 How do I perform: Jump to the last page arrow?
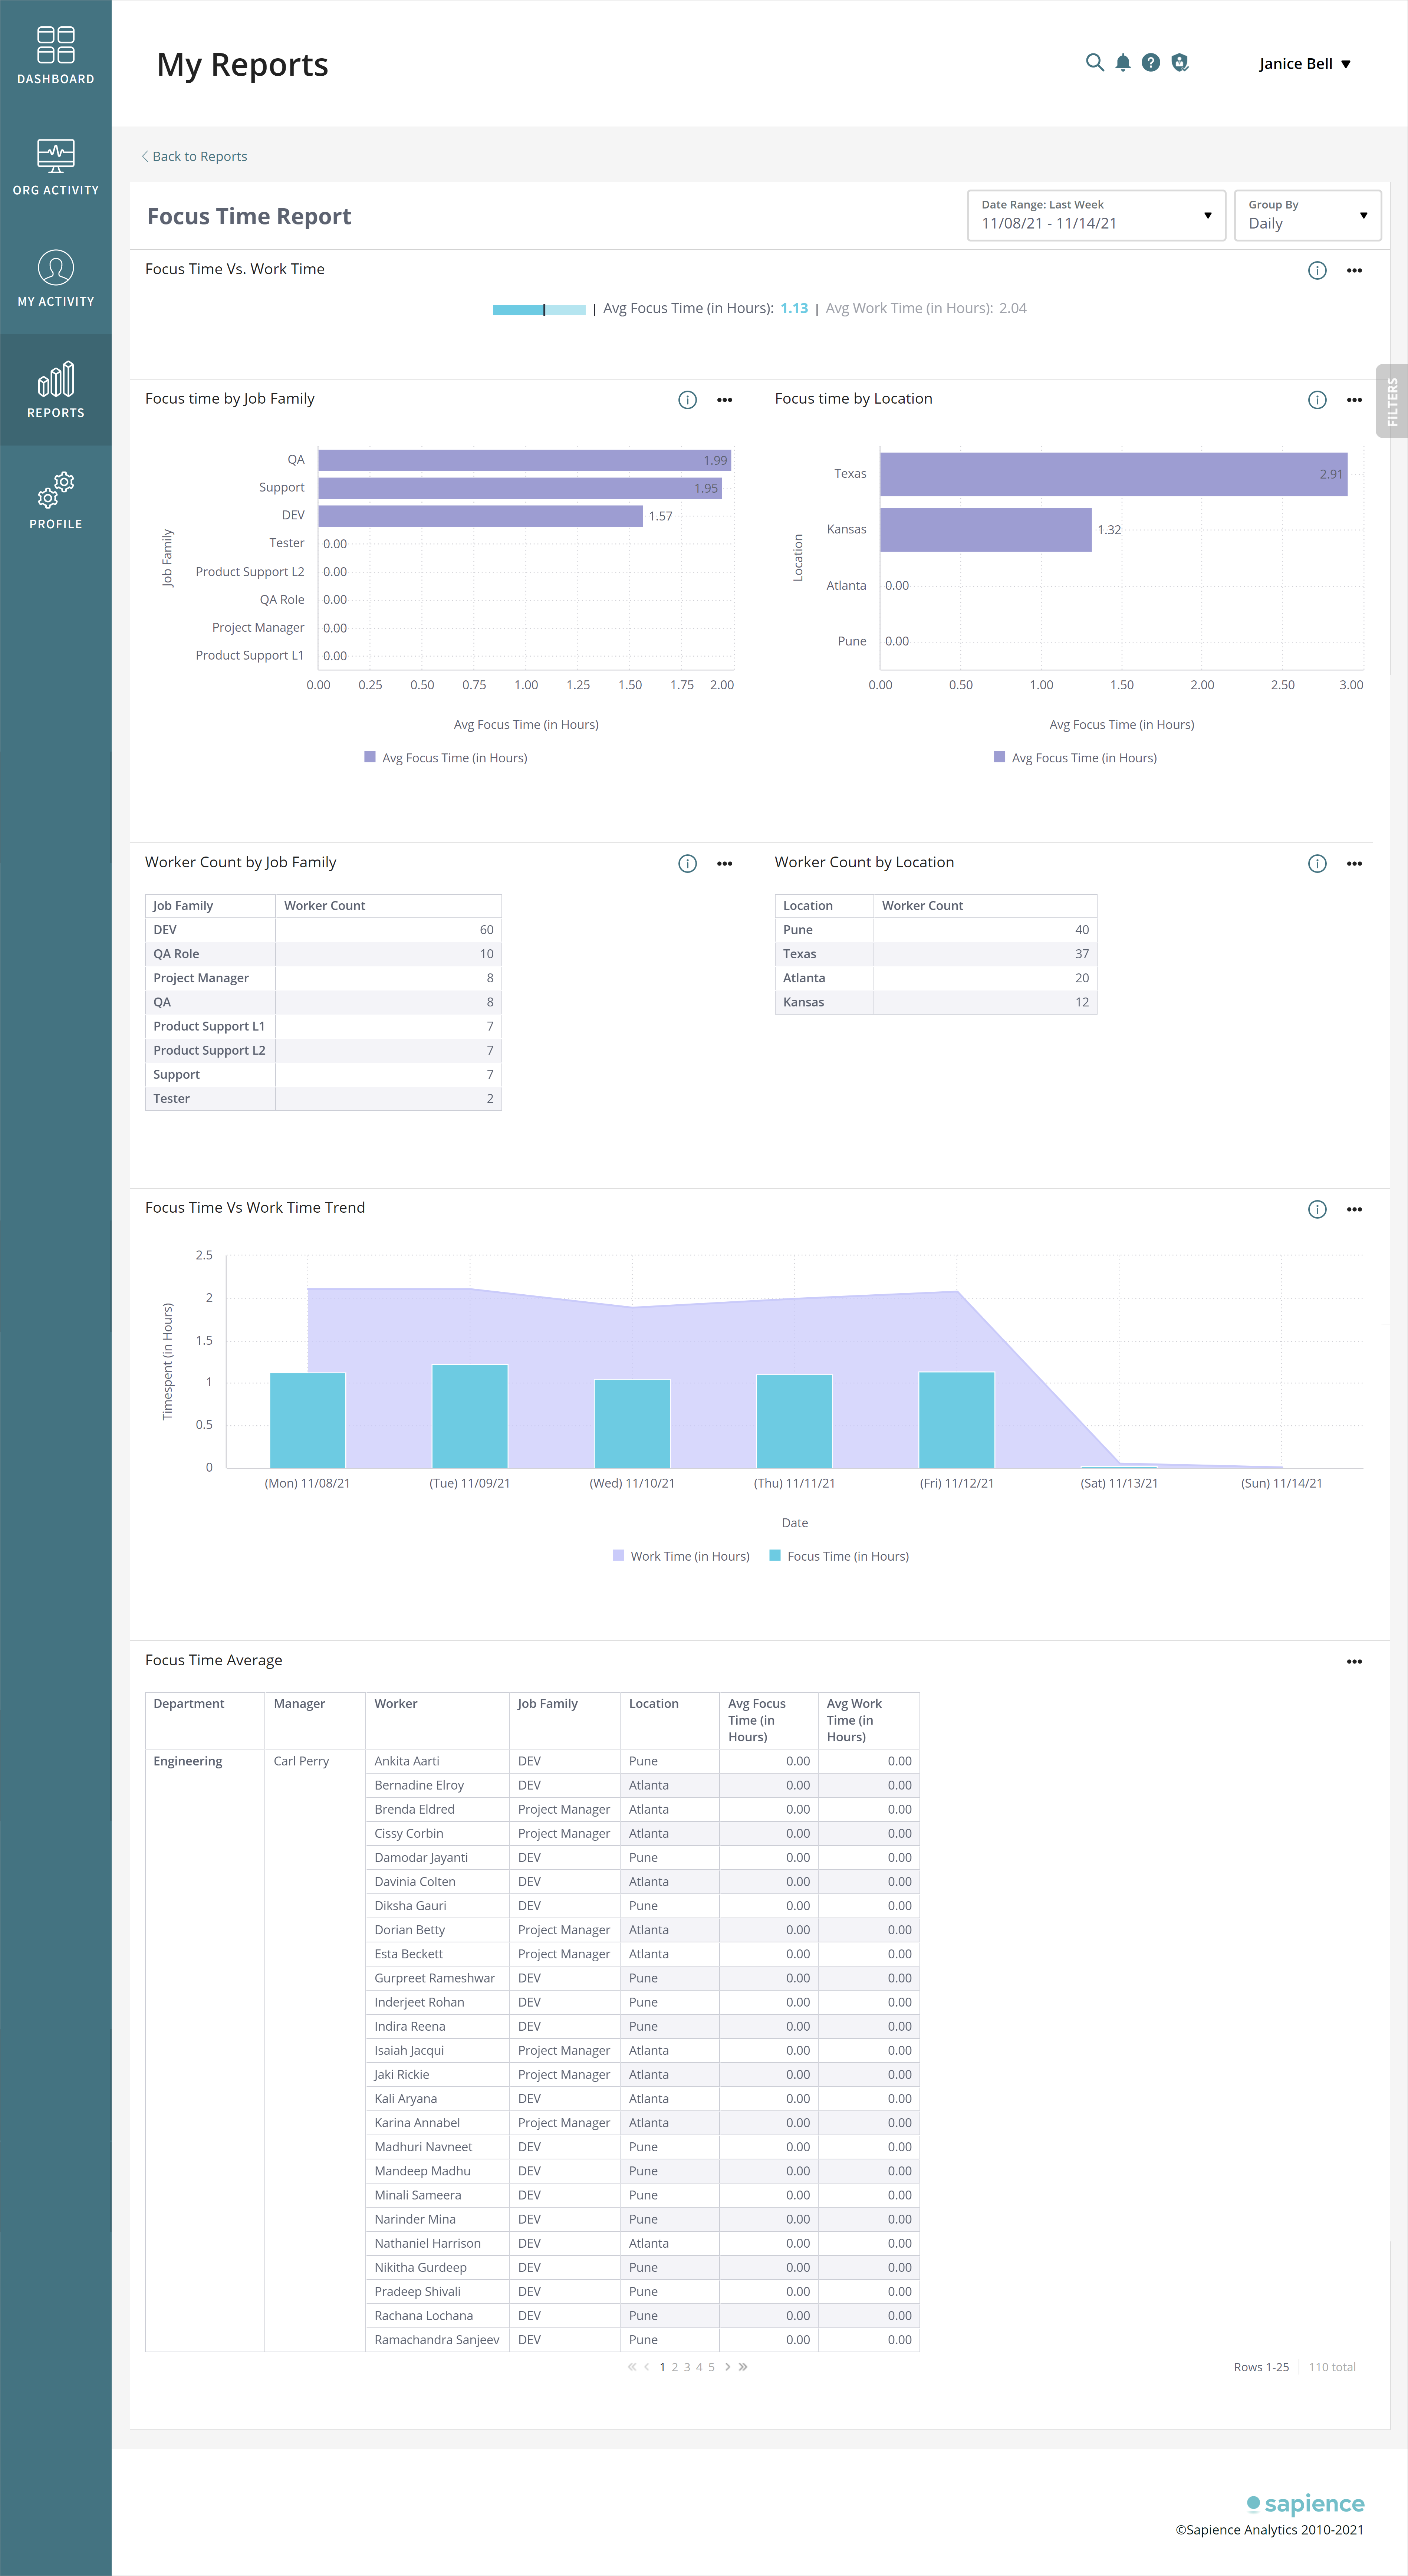743,2367
